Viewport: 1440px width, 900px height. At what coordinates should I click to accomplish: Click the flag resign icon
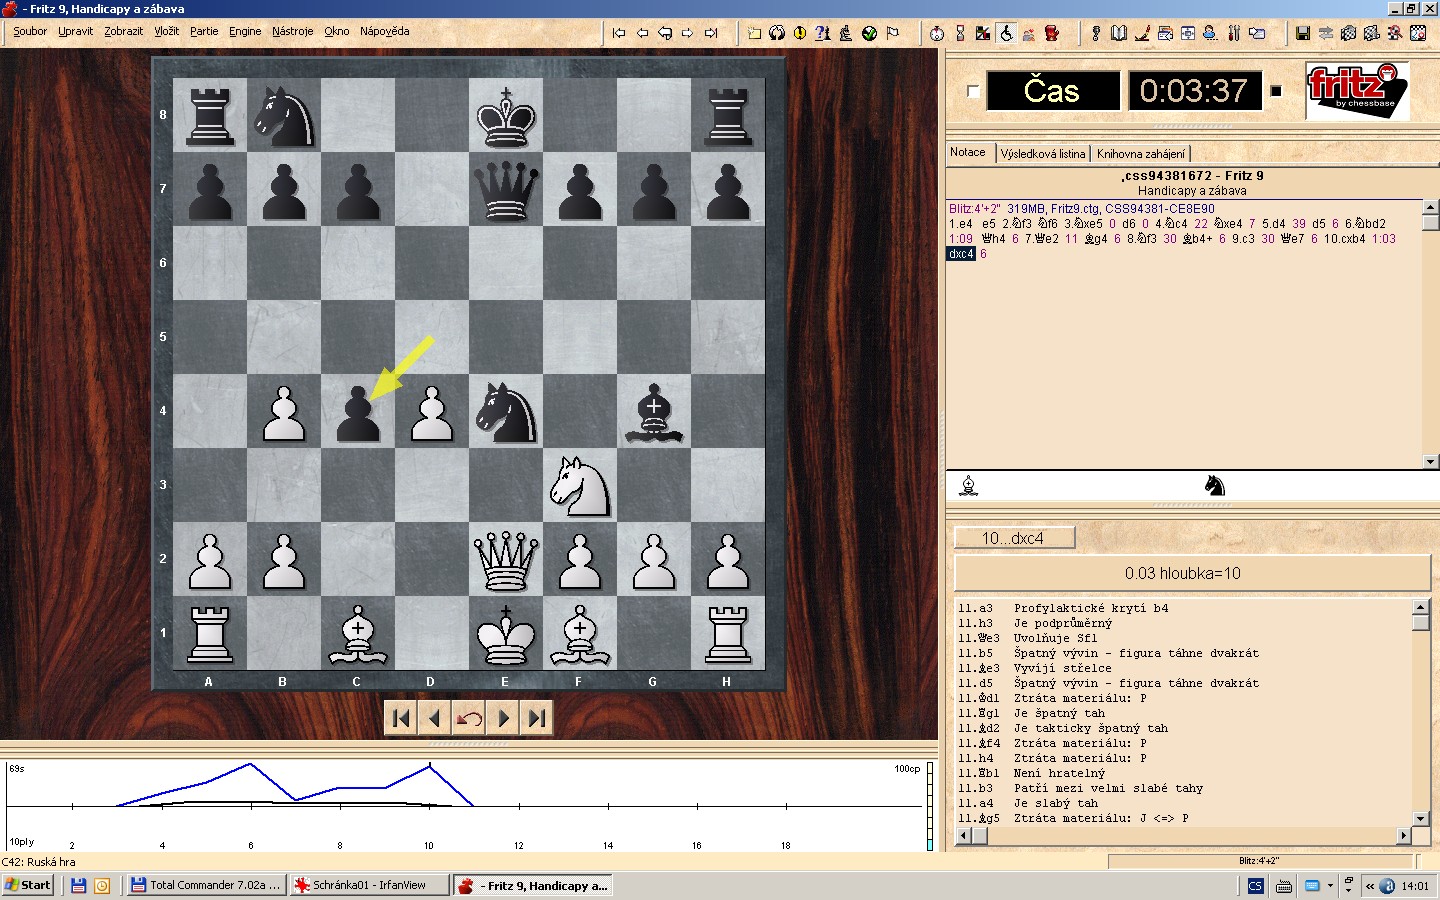point(893,33)
